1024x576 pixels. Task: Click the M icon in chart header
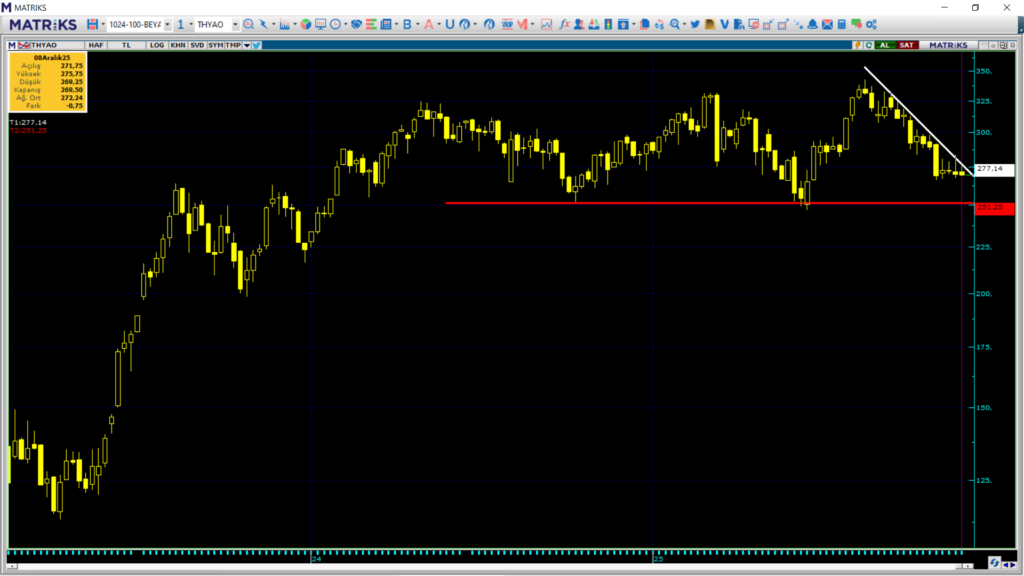coord(12,45)
